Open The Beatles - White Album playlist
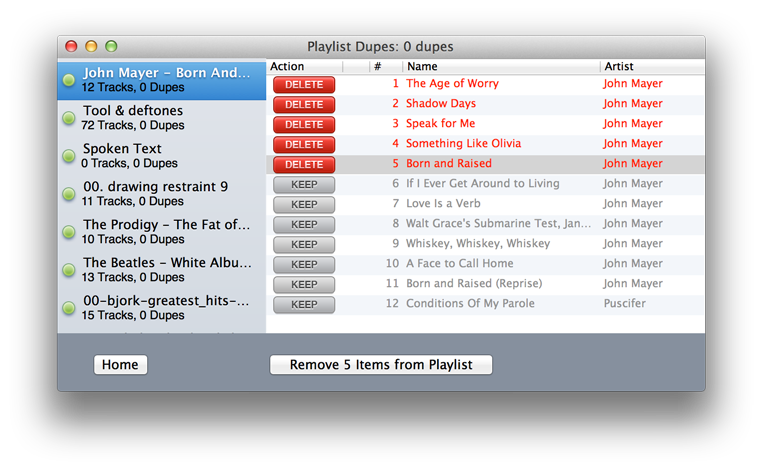762x470 pixels. tap(165, 270)
